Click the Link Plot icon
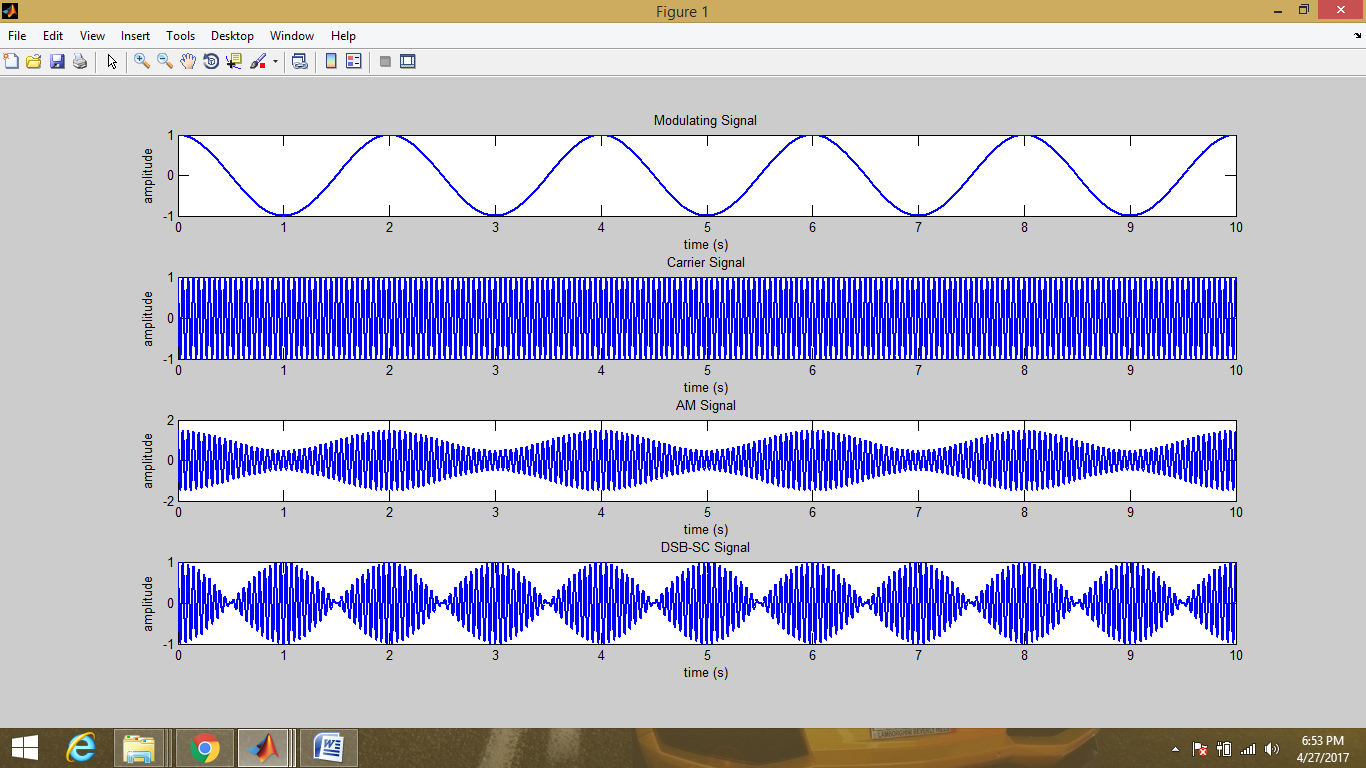This screenshot has height=768, width=1366. click(x=299, y=61)
